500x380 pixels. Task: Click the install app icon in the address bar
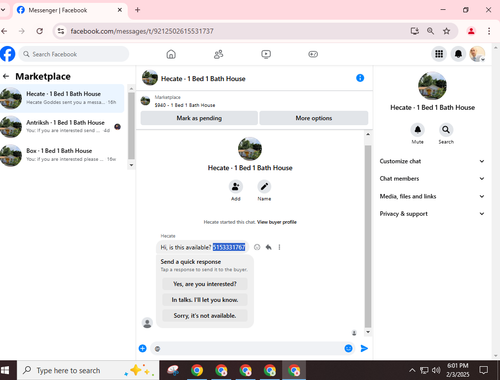(414, 31)
